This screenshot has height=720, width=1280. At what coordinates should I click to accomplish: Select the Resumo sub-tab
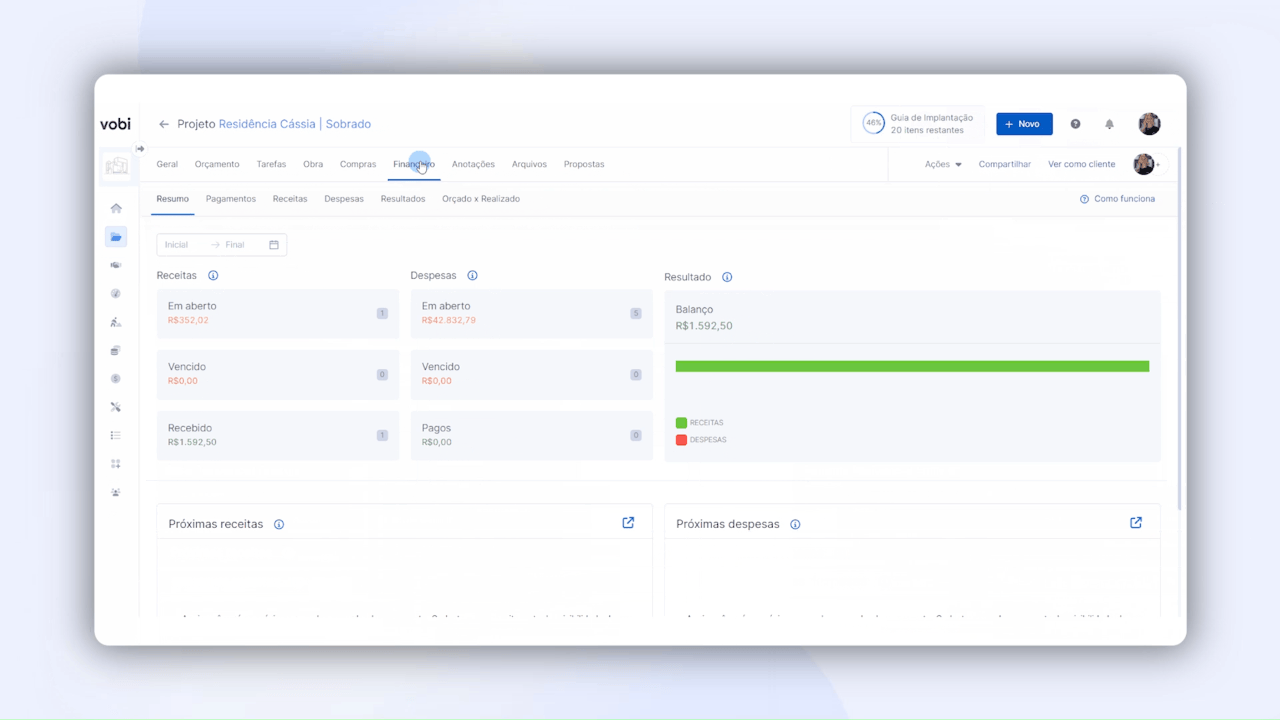point(172,199)
